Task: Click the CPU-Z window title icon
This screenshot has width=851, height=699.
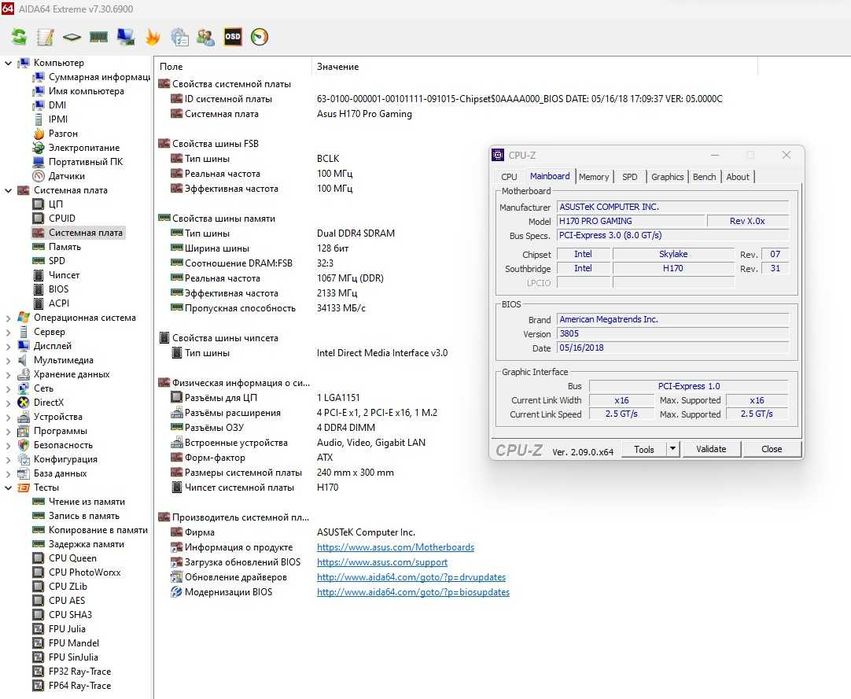Action: [498, 155]
